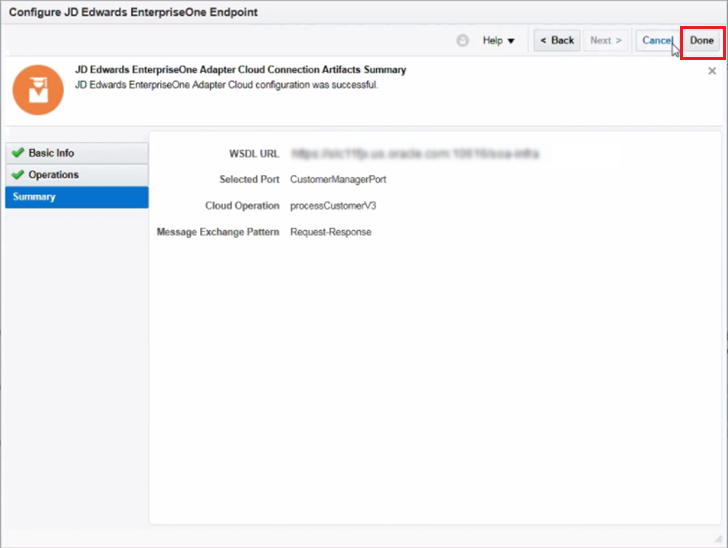Click the Message Exchange Pattern label
728x548 pixels.
coord(218,232)
